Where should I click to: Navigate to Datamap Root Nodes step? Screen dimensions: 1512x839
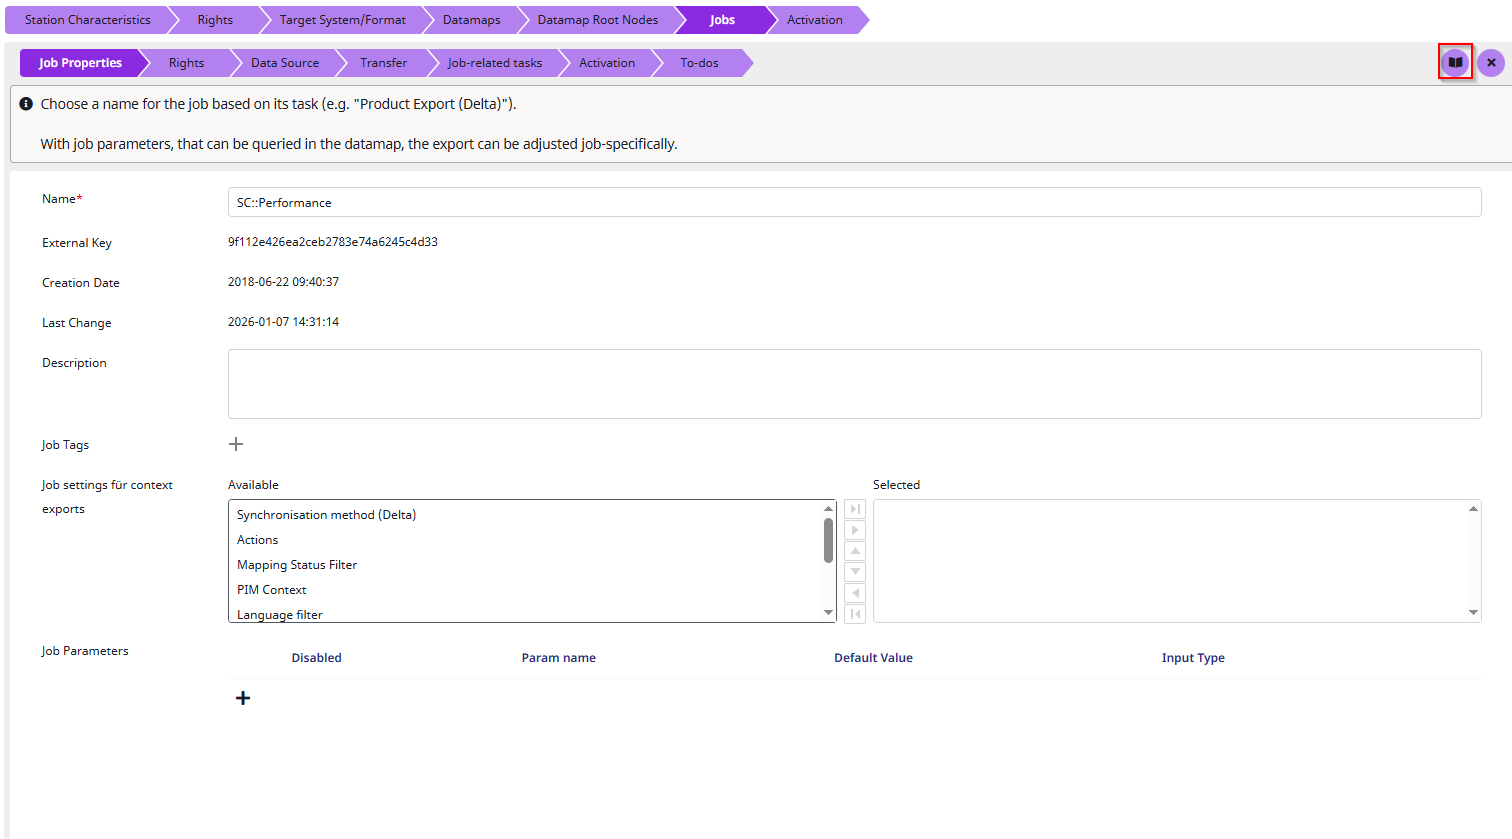click(x=597, y=20)
